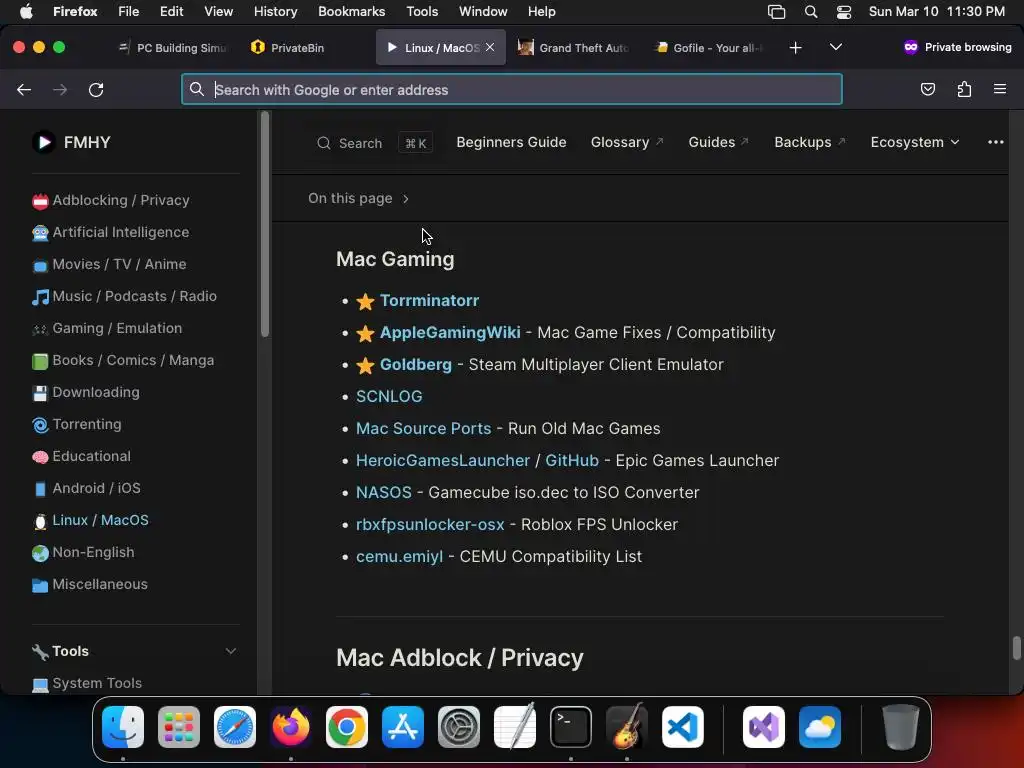Screen dimensions: 1024x768
Task: Switch to the Grand Theft Auto tab
Action: click(x=573, y=48)
